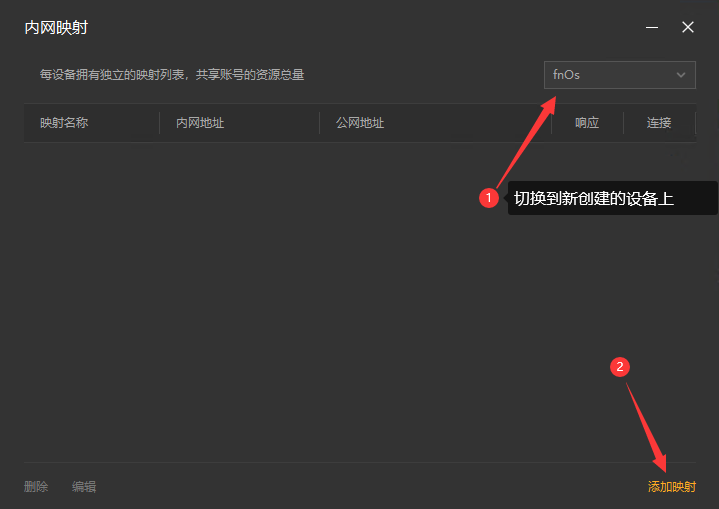
Task: Click the 内网地址 column header
Action: tap(200, 123)
